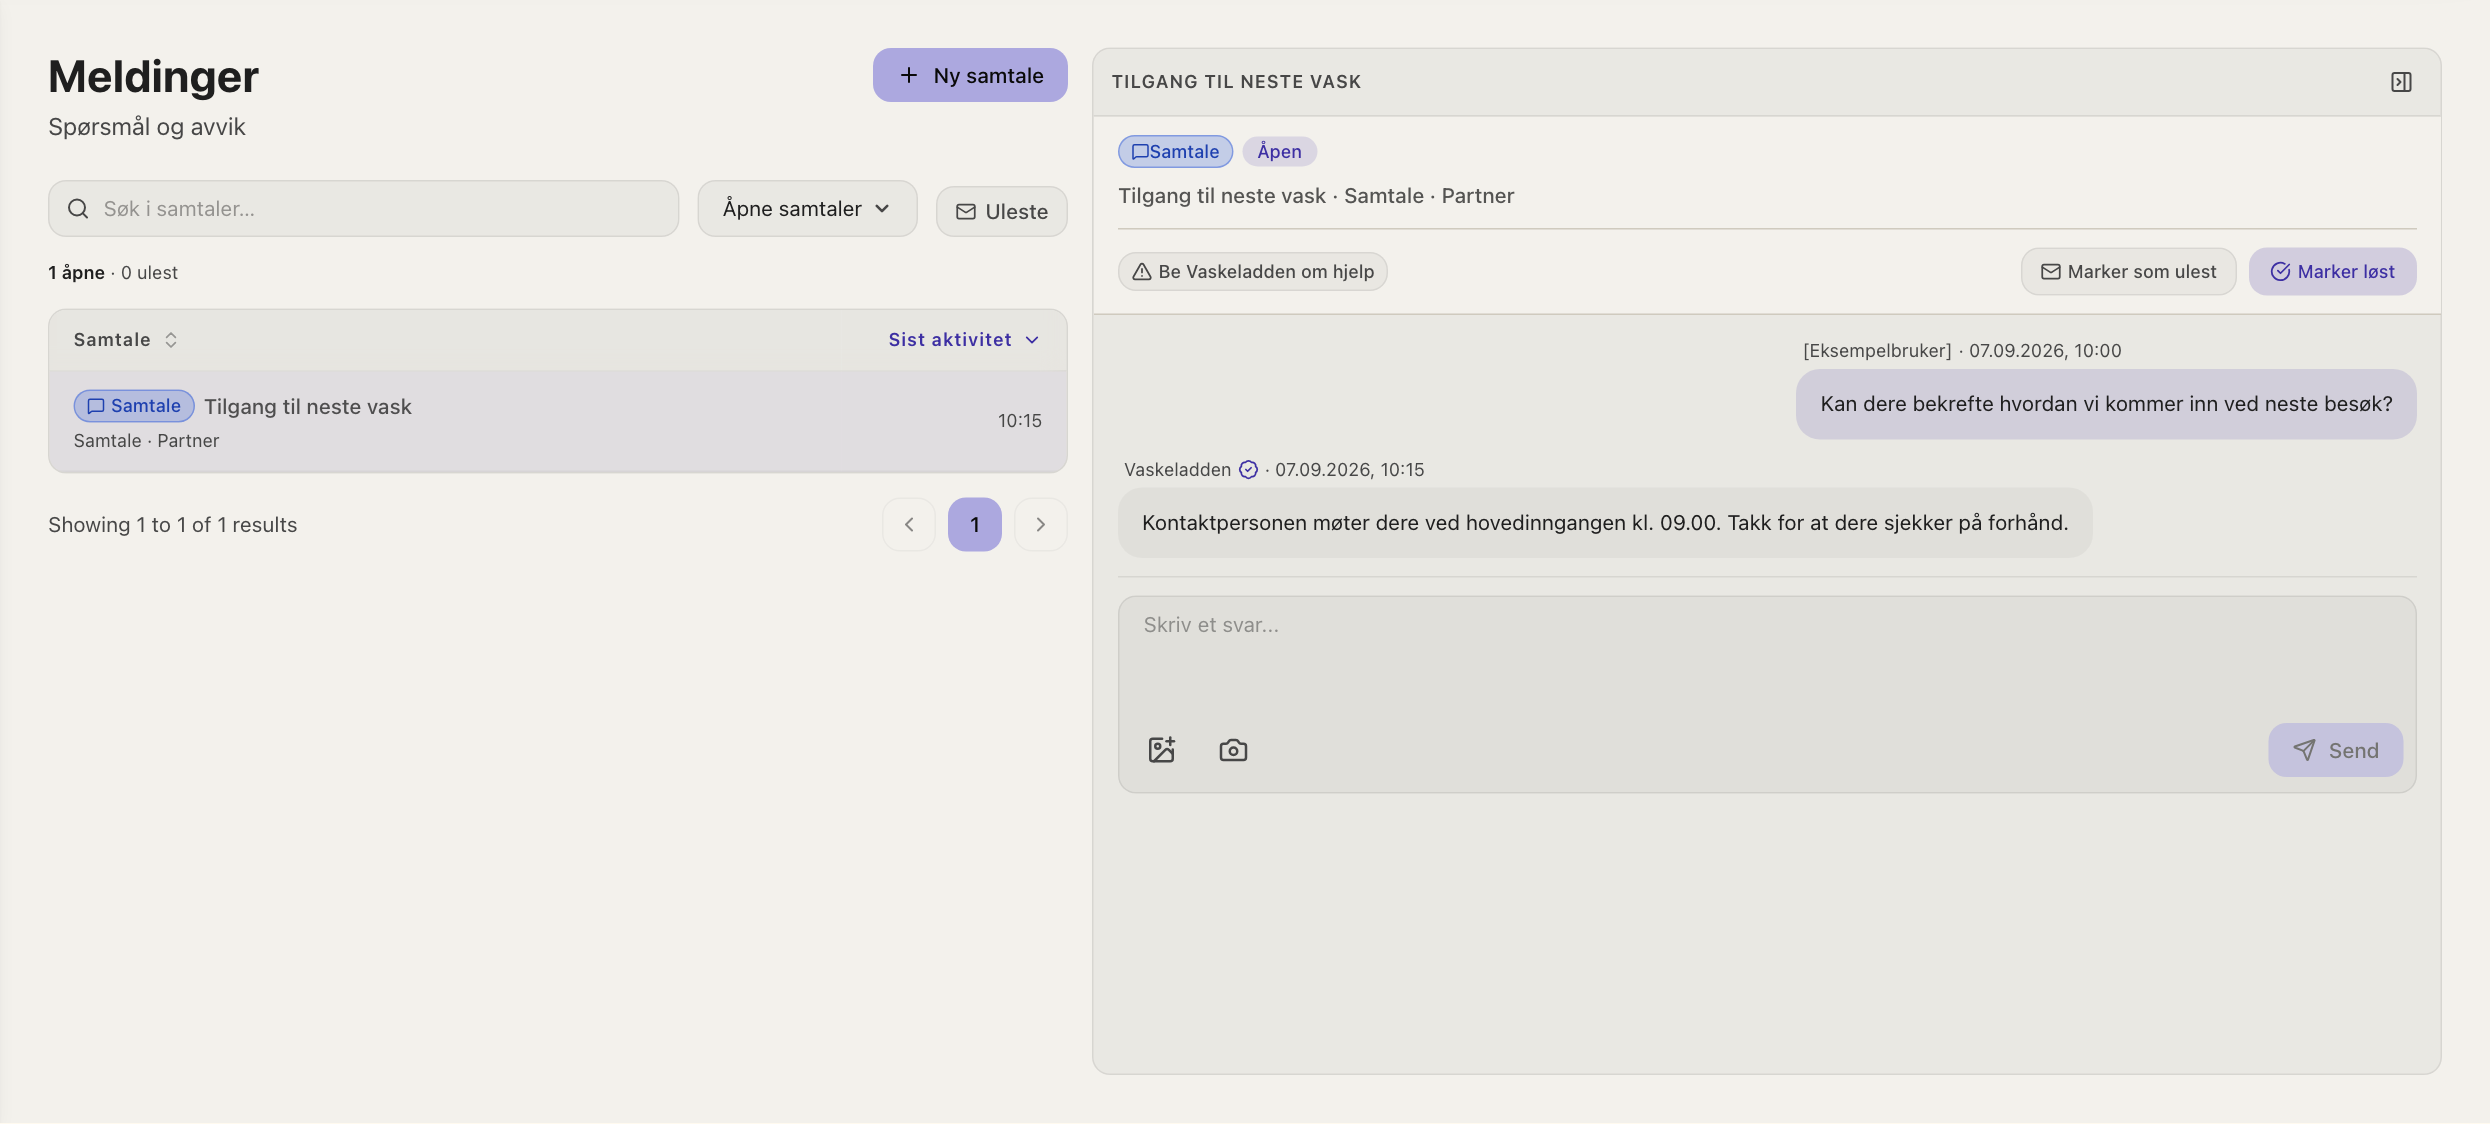Sort by Sist aktivitet chevron
Image resolution: width=2490 pixels, height=1124 pixels.
click(1032, 340)
